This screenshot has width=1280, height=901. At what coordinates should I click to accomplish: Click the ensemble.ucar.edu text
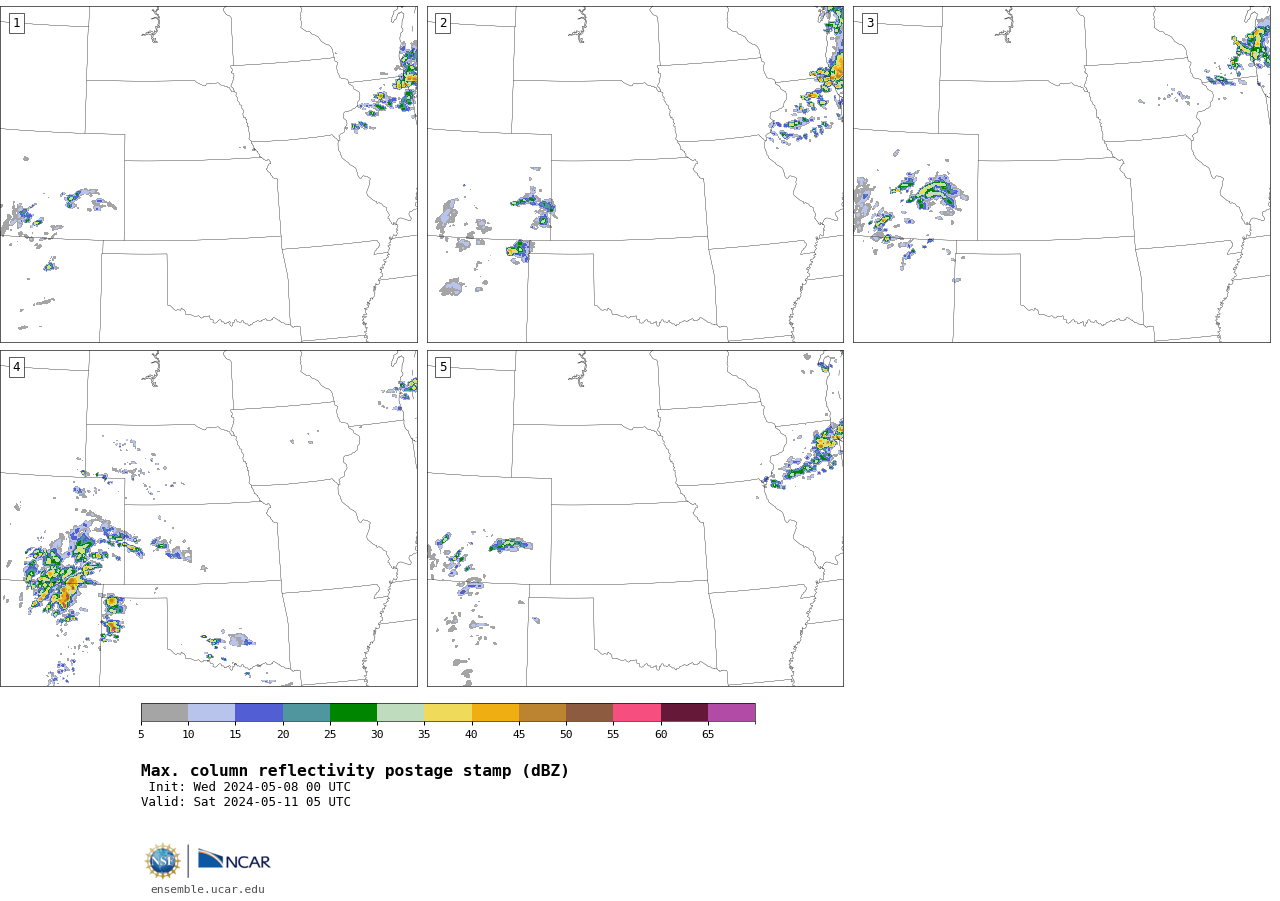pos(208,889)
